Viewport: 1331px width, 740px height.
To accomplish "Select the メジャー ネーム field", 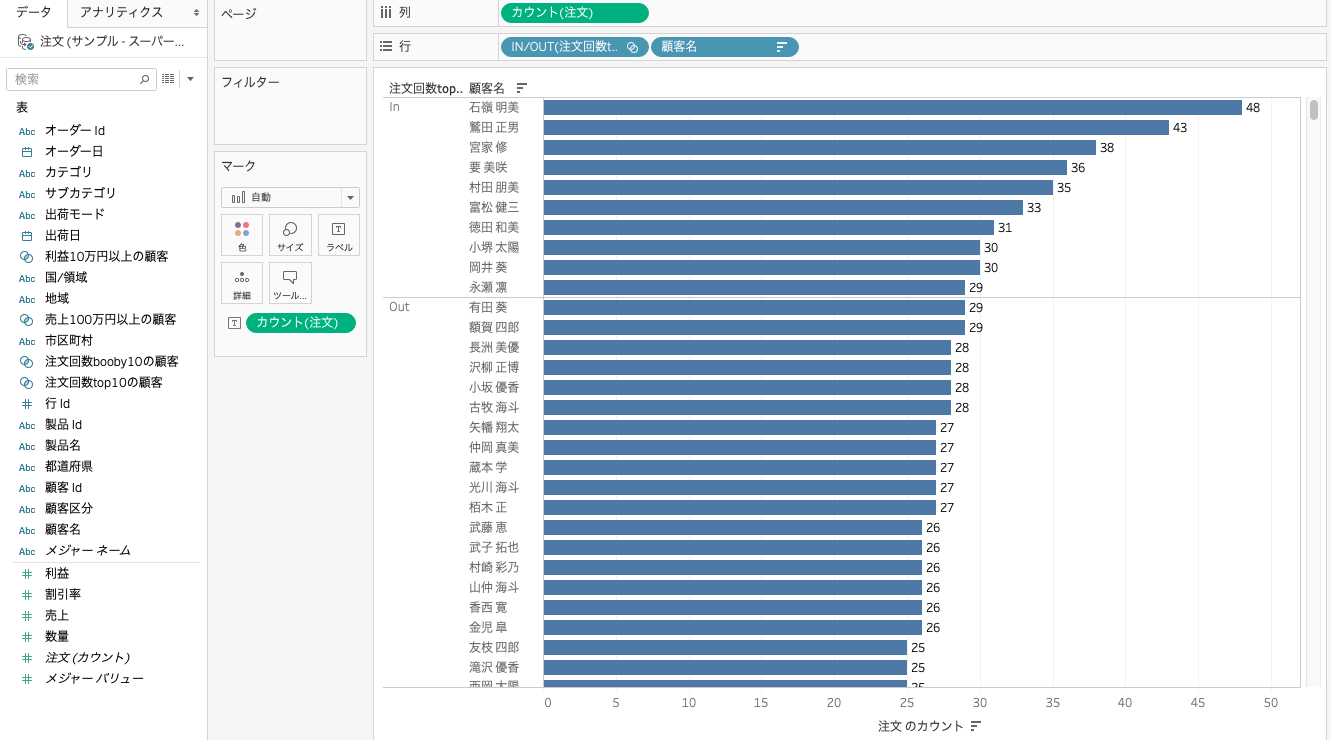I will pyautogui.click(x=87, y=551).
